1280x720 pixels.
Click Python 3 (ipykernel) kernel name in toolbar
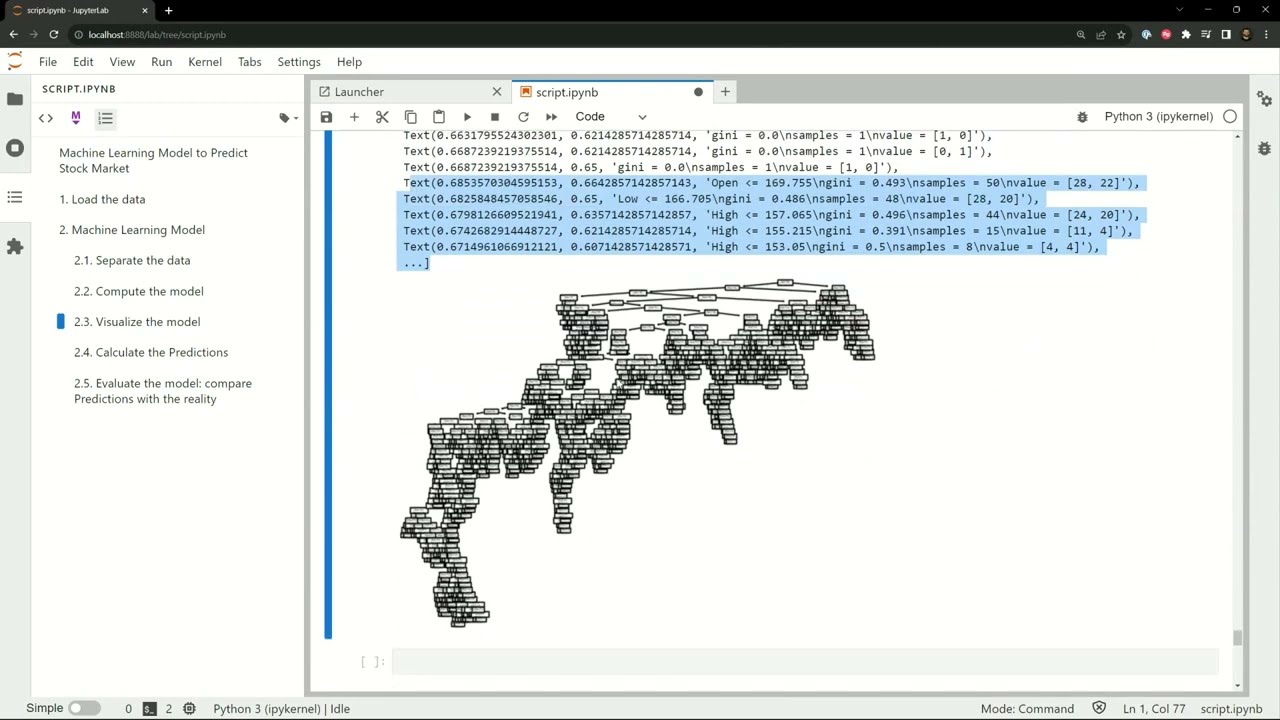(1158, 117)
